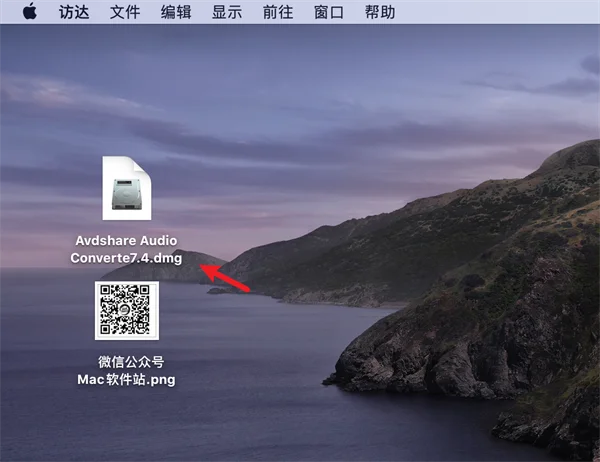Click the '微信公众号 Mac软件站.png' file name
Image resolution: width=600 pixels, height=462 pixels.
[126, 371]
